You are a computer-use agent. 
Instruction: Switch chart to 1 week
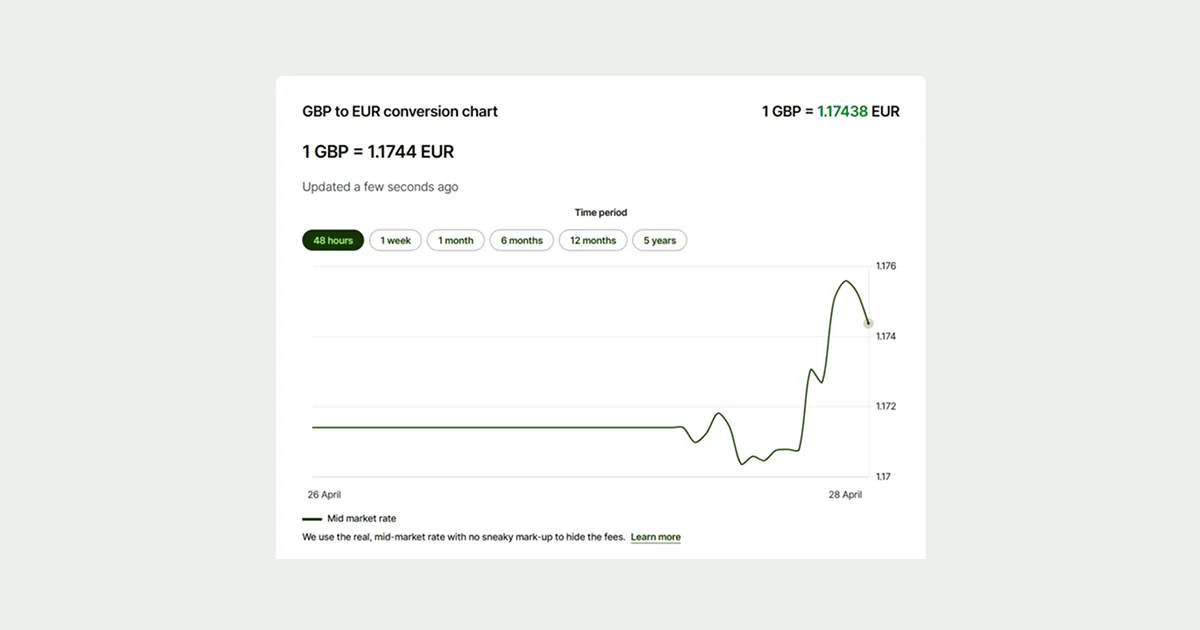click(395, 241)
